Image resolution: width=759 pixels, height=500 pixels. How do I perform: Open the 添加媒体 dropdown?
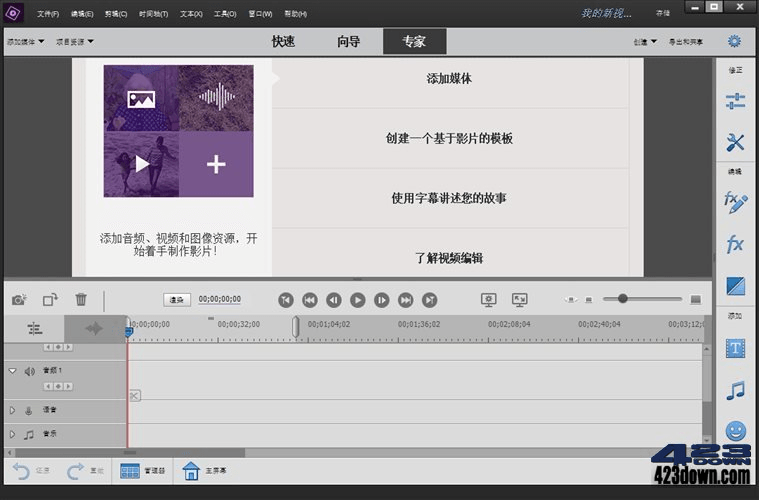[25, 42]
